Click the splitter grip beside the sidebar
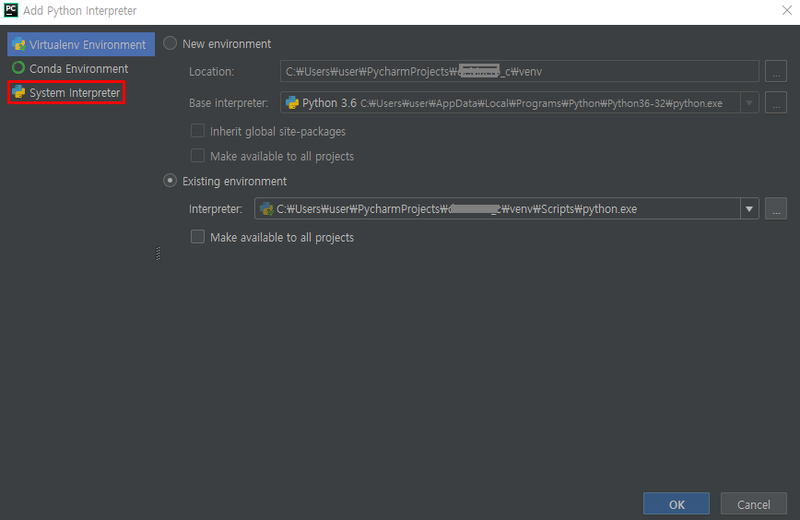 click(x=158, y=253)
